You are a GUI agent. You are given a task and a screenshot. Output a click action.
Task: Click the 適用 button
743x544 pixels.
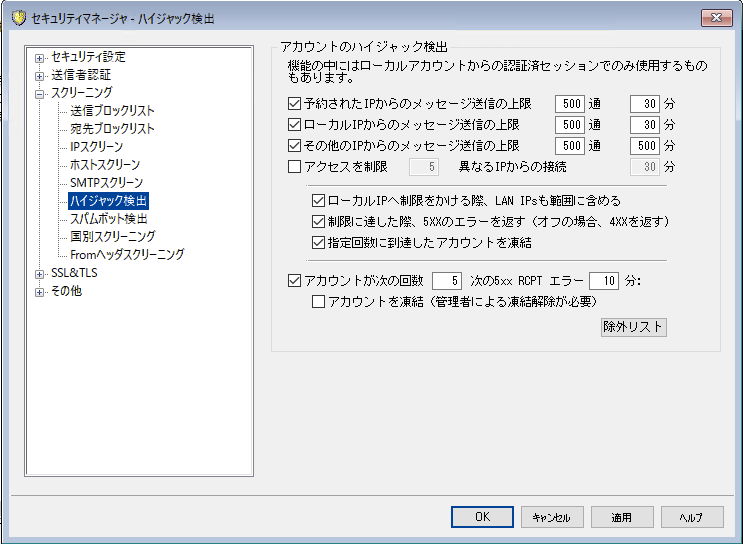coord(622,517)
